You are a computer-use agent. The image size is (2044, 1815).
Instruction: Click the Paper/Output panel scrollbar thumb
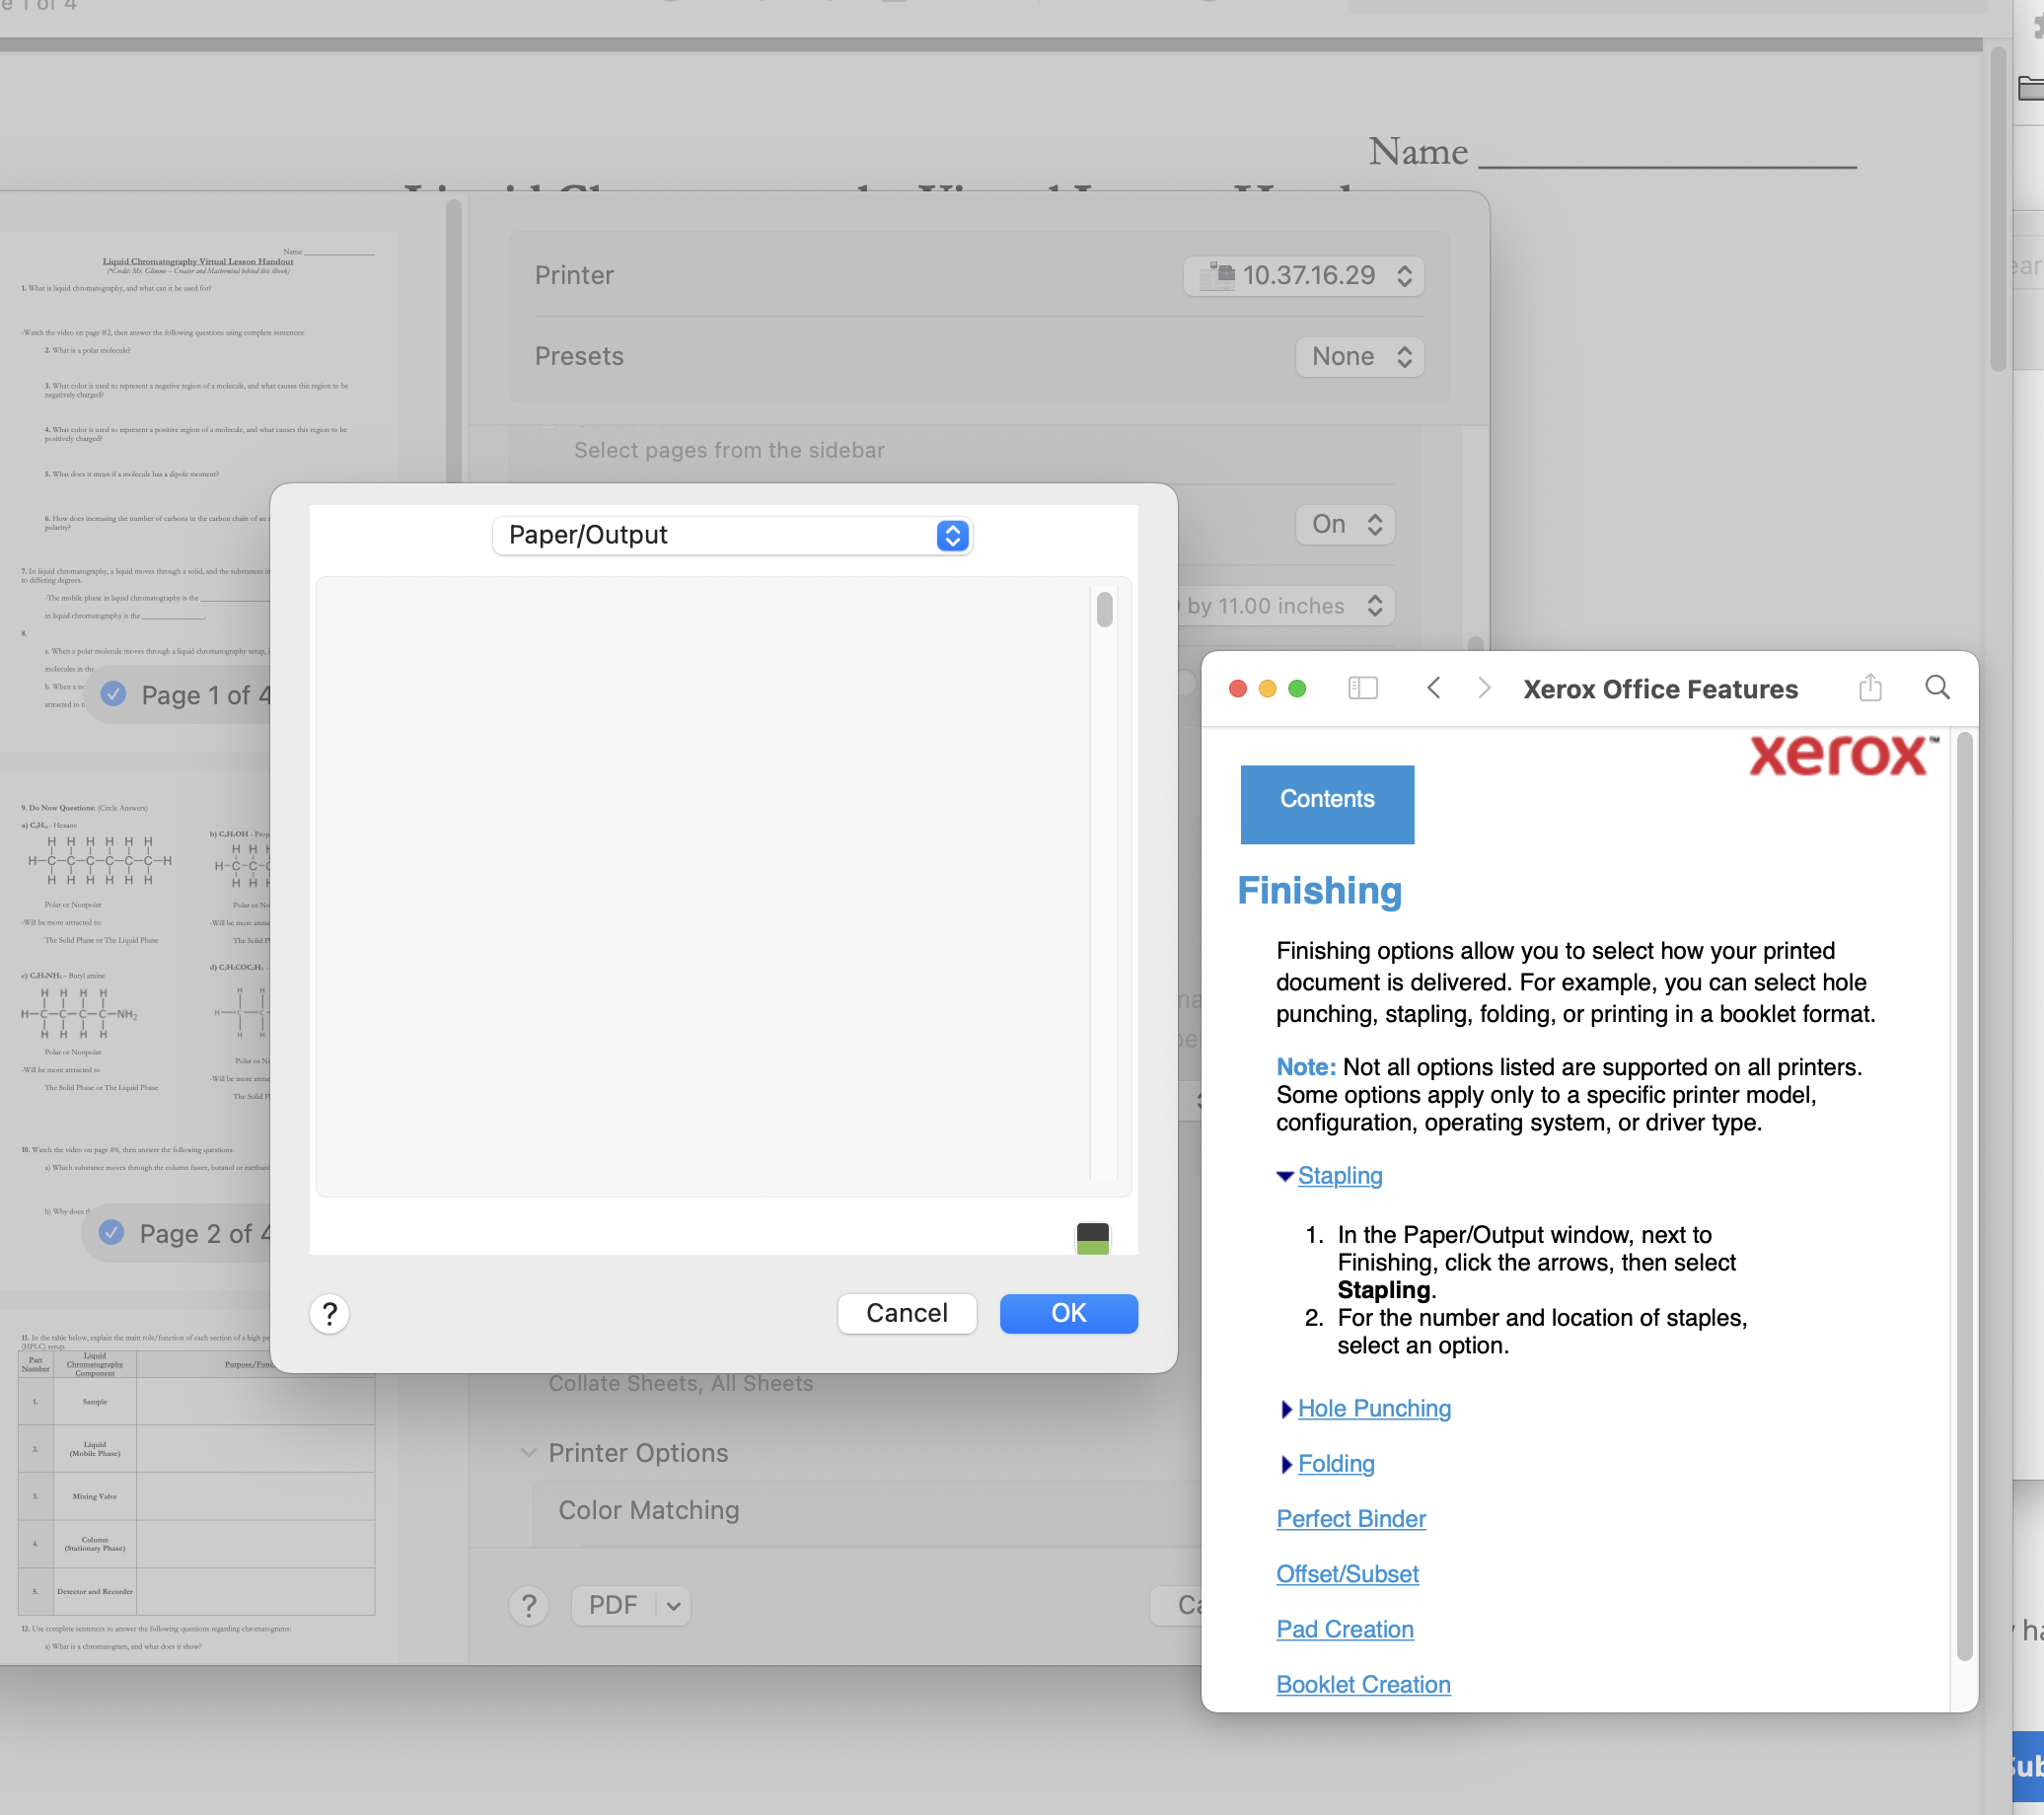tap(1104, 609)
